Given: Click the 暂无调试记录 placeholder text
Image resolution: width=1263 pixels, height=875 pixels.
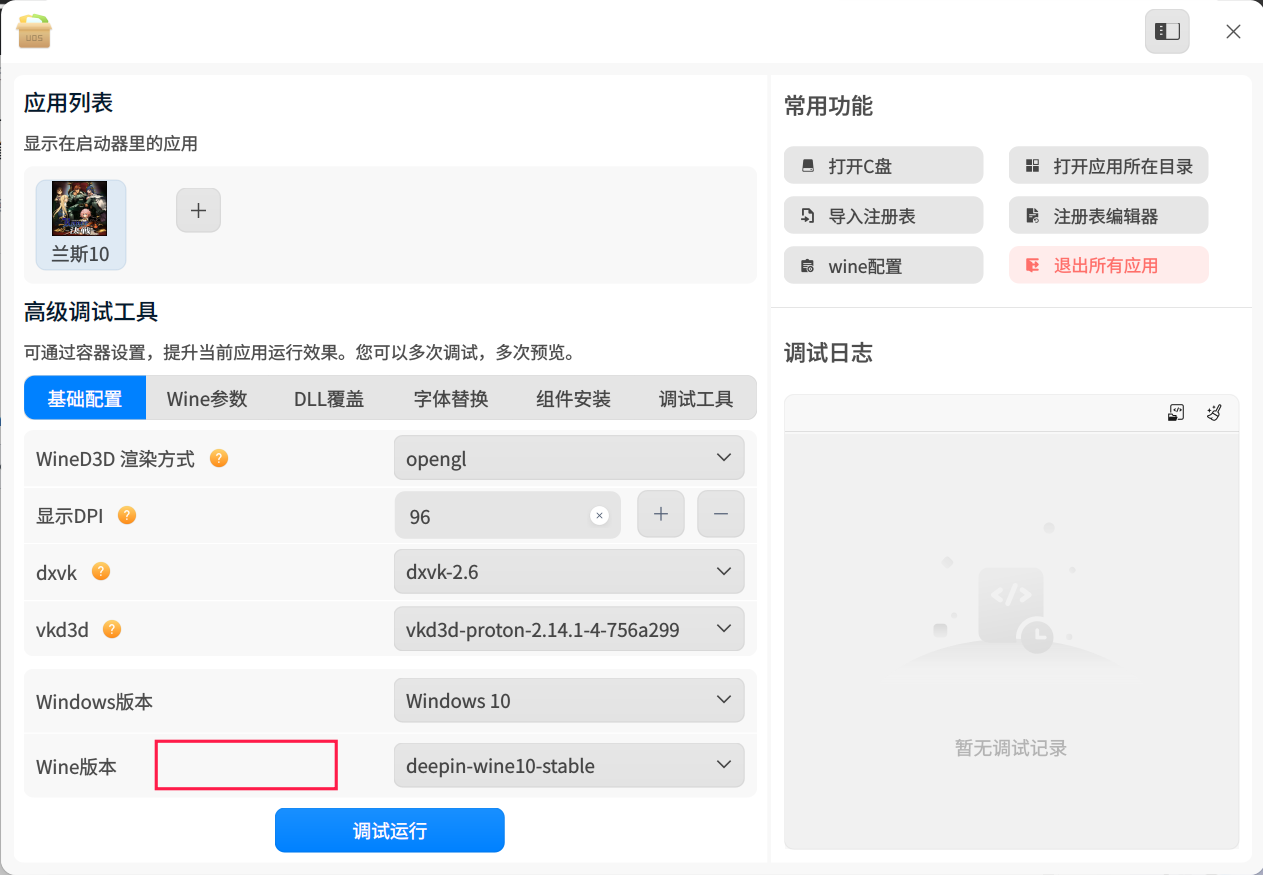Looking at the screenshot, I should click(1011, 748).
